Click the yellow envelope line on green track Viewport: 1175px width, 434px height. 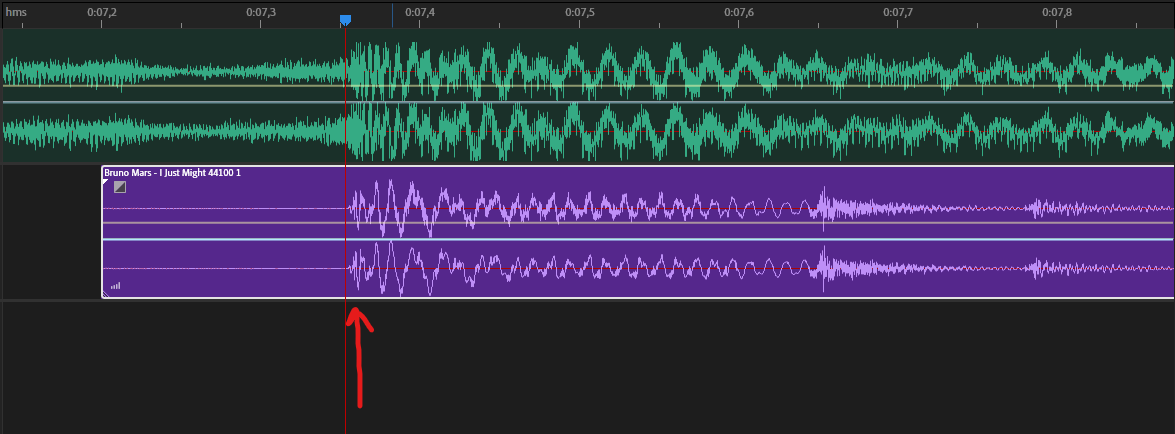click(200, 86)
